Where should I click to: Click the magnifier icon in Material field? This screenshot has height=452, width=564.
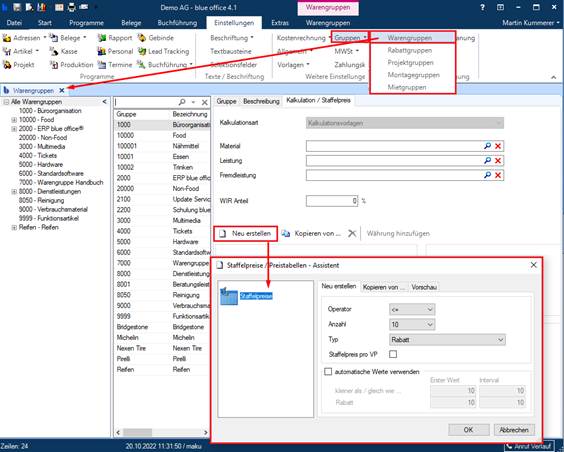(x=487, y=146)
